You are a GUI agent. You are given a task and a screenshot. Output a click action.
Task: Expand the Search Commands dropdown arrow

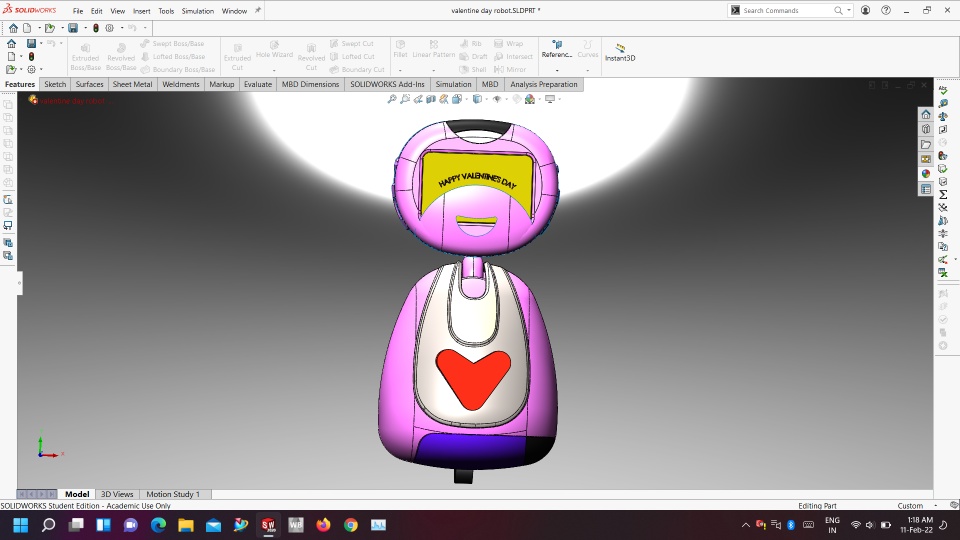[x=851, y=10]
